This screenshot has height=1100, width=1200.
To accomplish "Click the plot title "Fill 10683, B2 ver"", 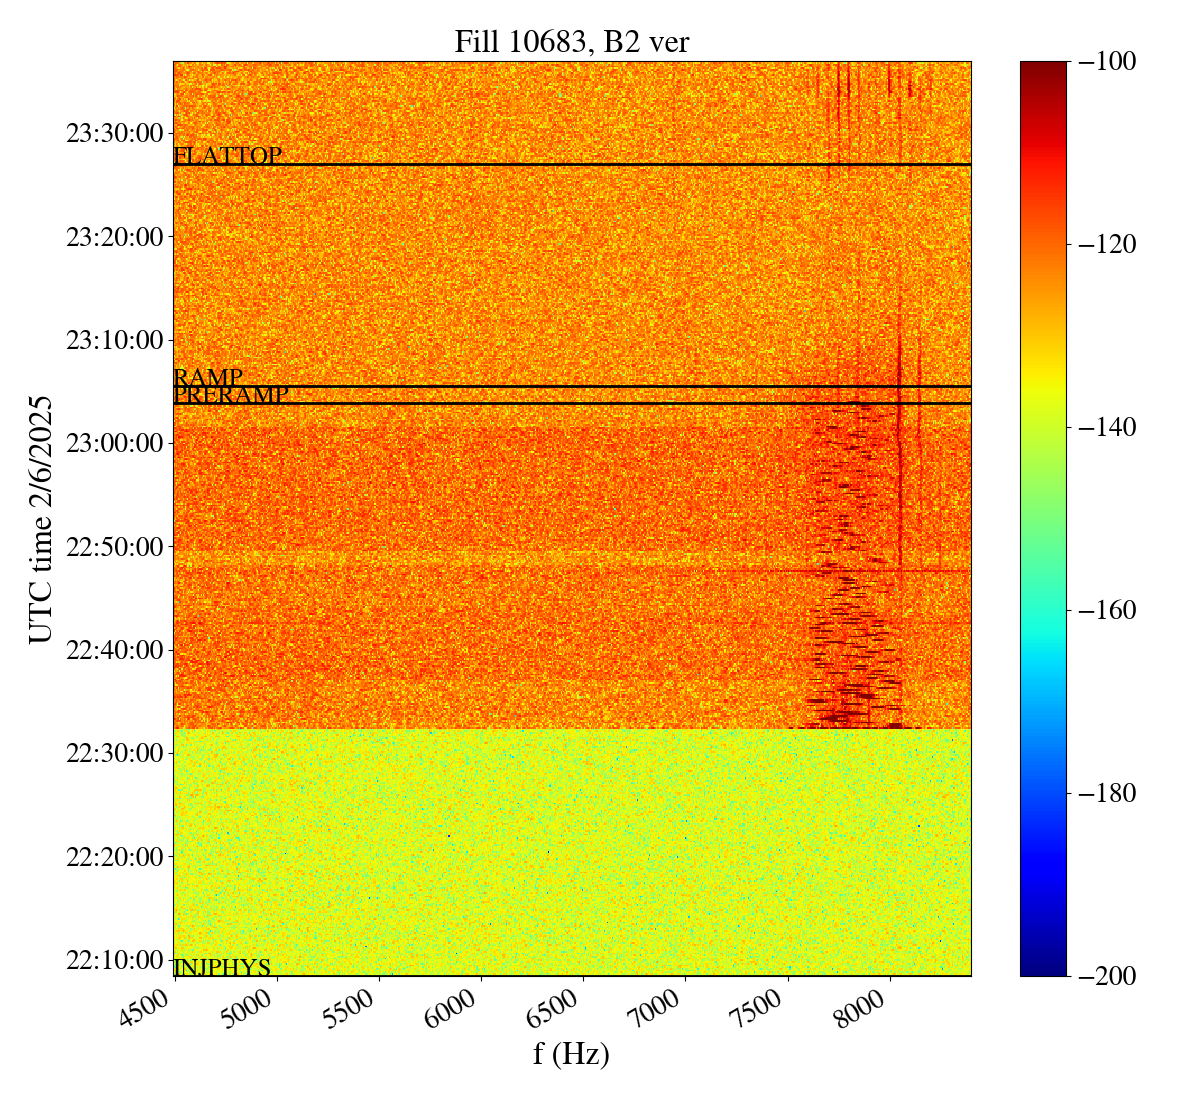I will 571,41.
